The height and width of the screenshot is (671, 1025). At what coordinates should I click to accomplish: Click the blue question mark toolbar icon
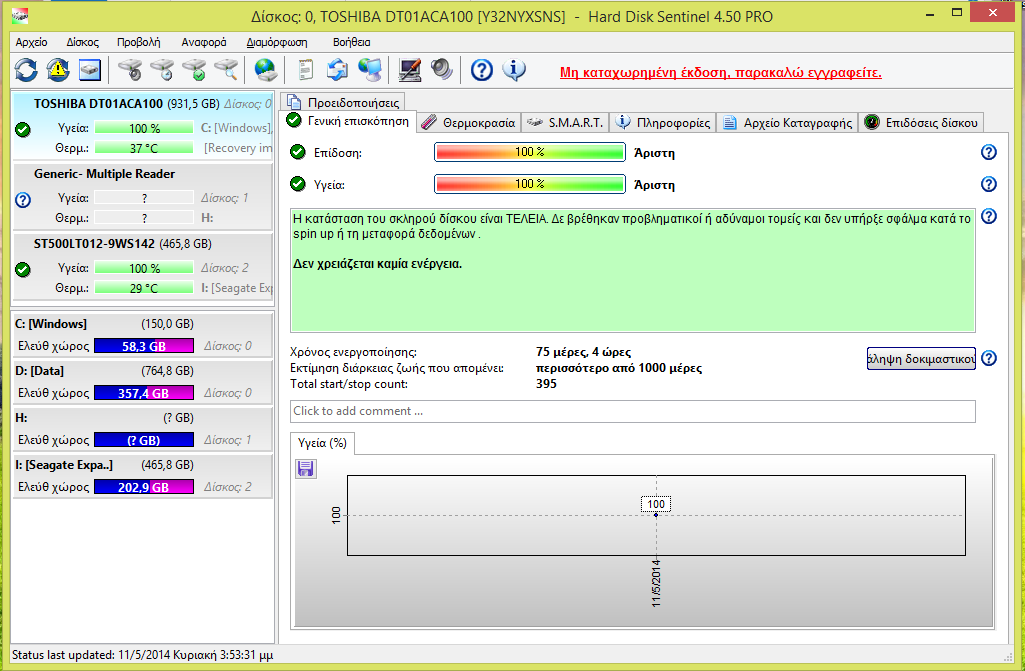tap(482, 69)
